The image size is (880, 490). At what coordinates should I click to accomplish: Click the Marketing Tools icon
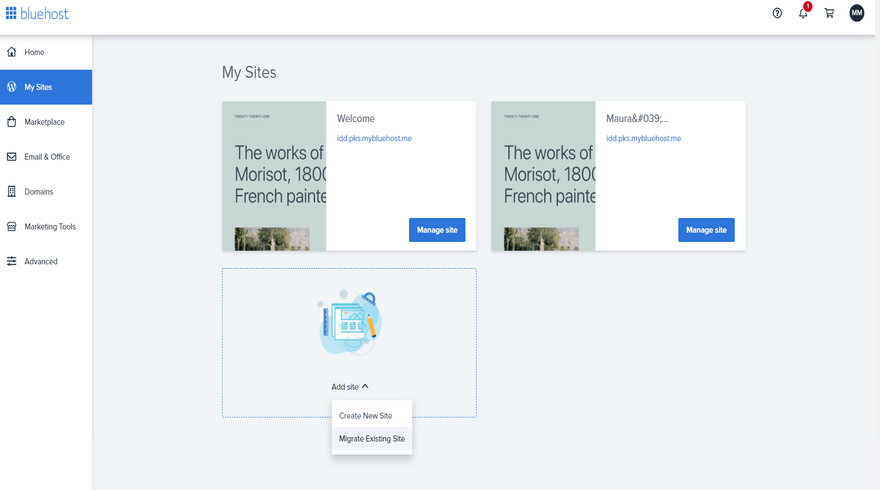11,227
